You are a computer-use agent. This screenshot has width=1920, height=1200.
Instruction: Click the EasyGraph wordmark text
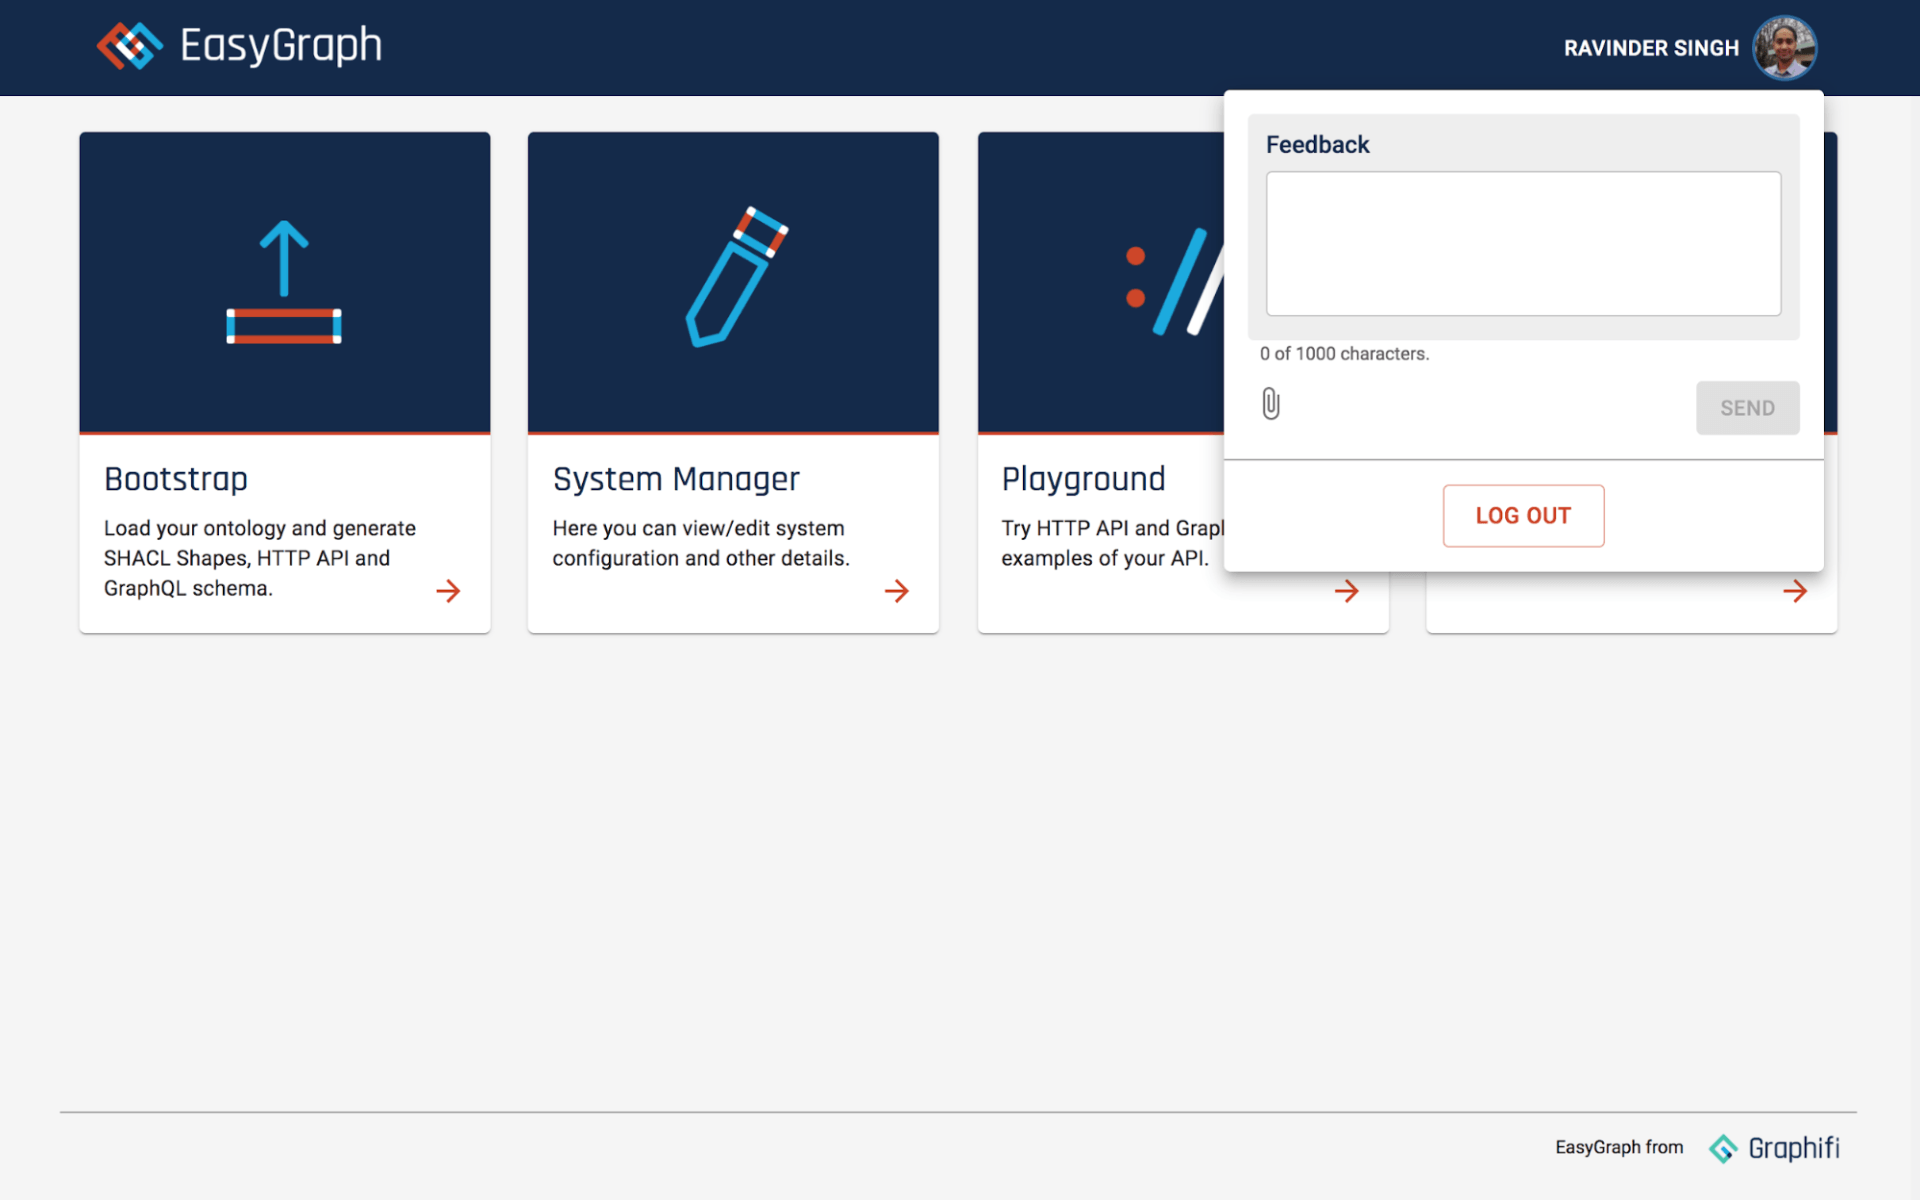pos(281,46)
